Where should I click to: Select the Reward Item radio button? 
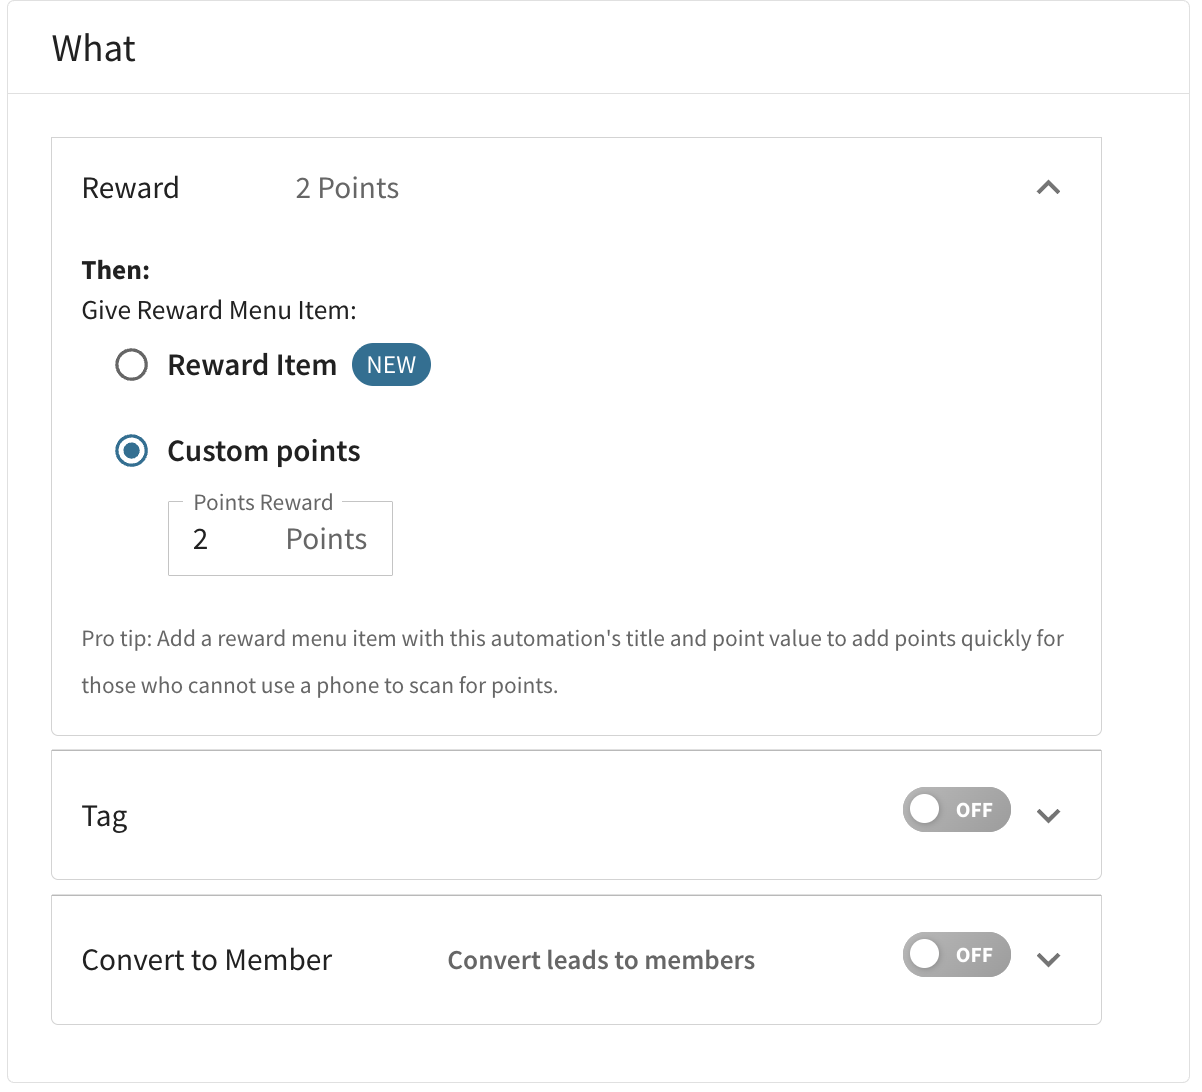coord(131,364)
